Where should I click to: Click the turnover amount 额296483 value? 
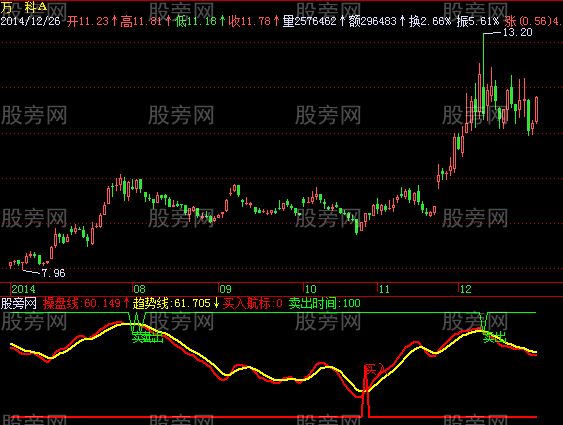pyautogui.click(x=373, y=21)
